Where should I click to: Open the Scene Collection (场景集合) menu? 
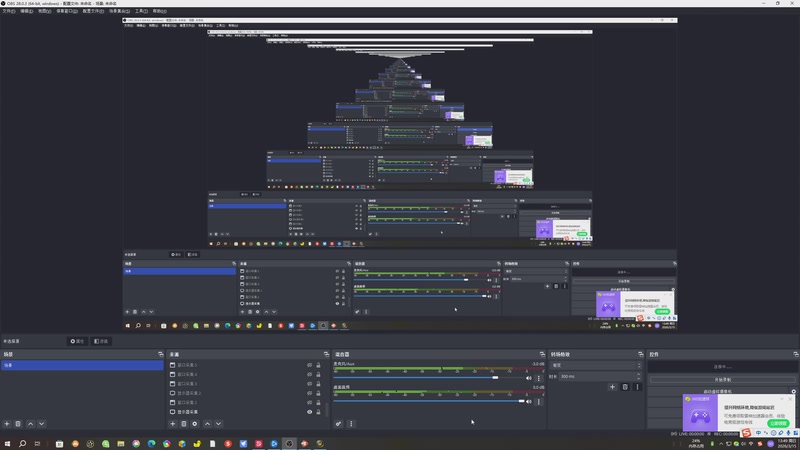[x=119, y=11]
